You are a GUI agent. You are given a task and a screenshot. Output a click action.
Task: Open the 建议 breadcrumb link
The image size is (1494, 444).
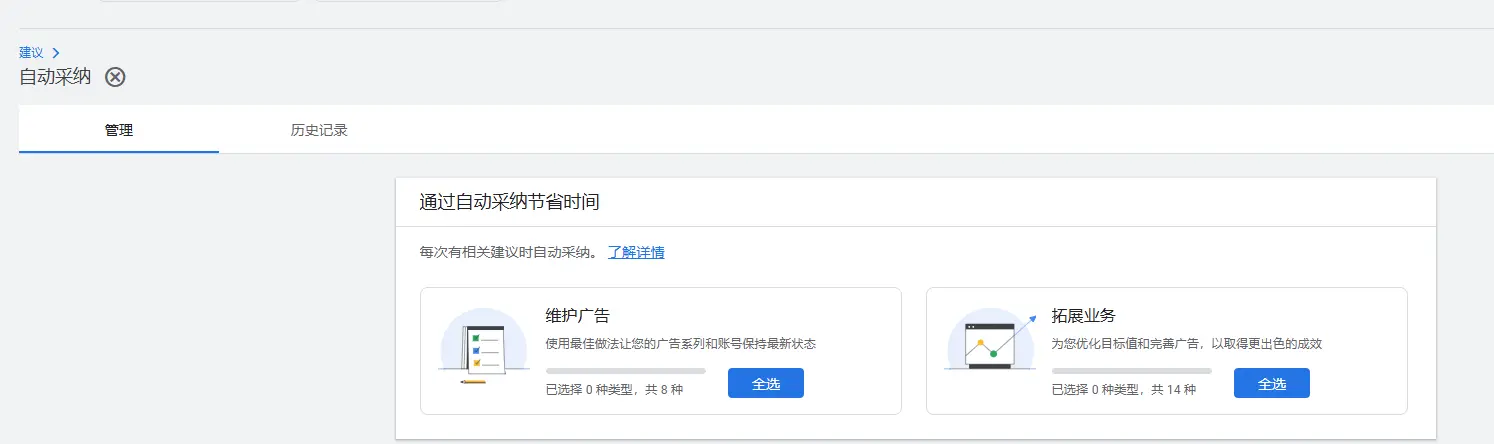point(31,52)
